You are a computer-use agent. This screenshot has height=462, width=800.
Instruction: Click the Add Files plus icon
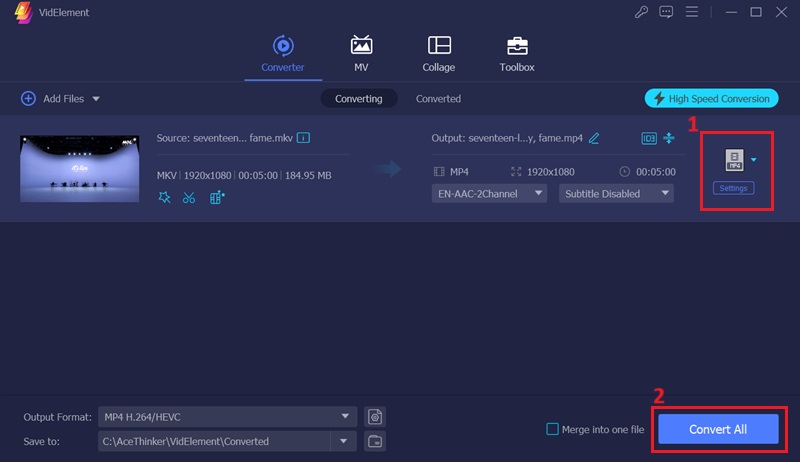pos(28,98)
